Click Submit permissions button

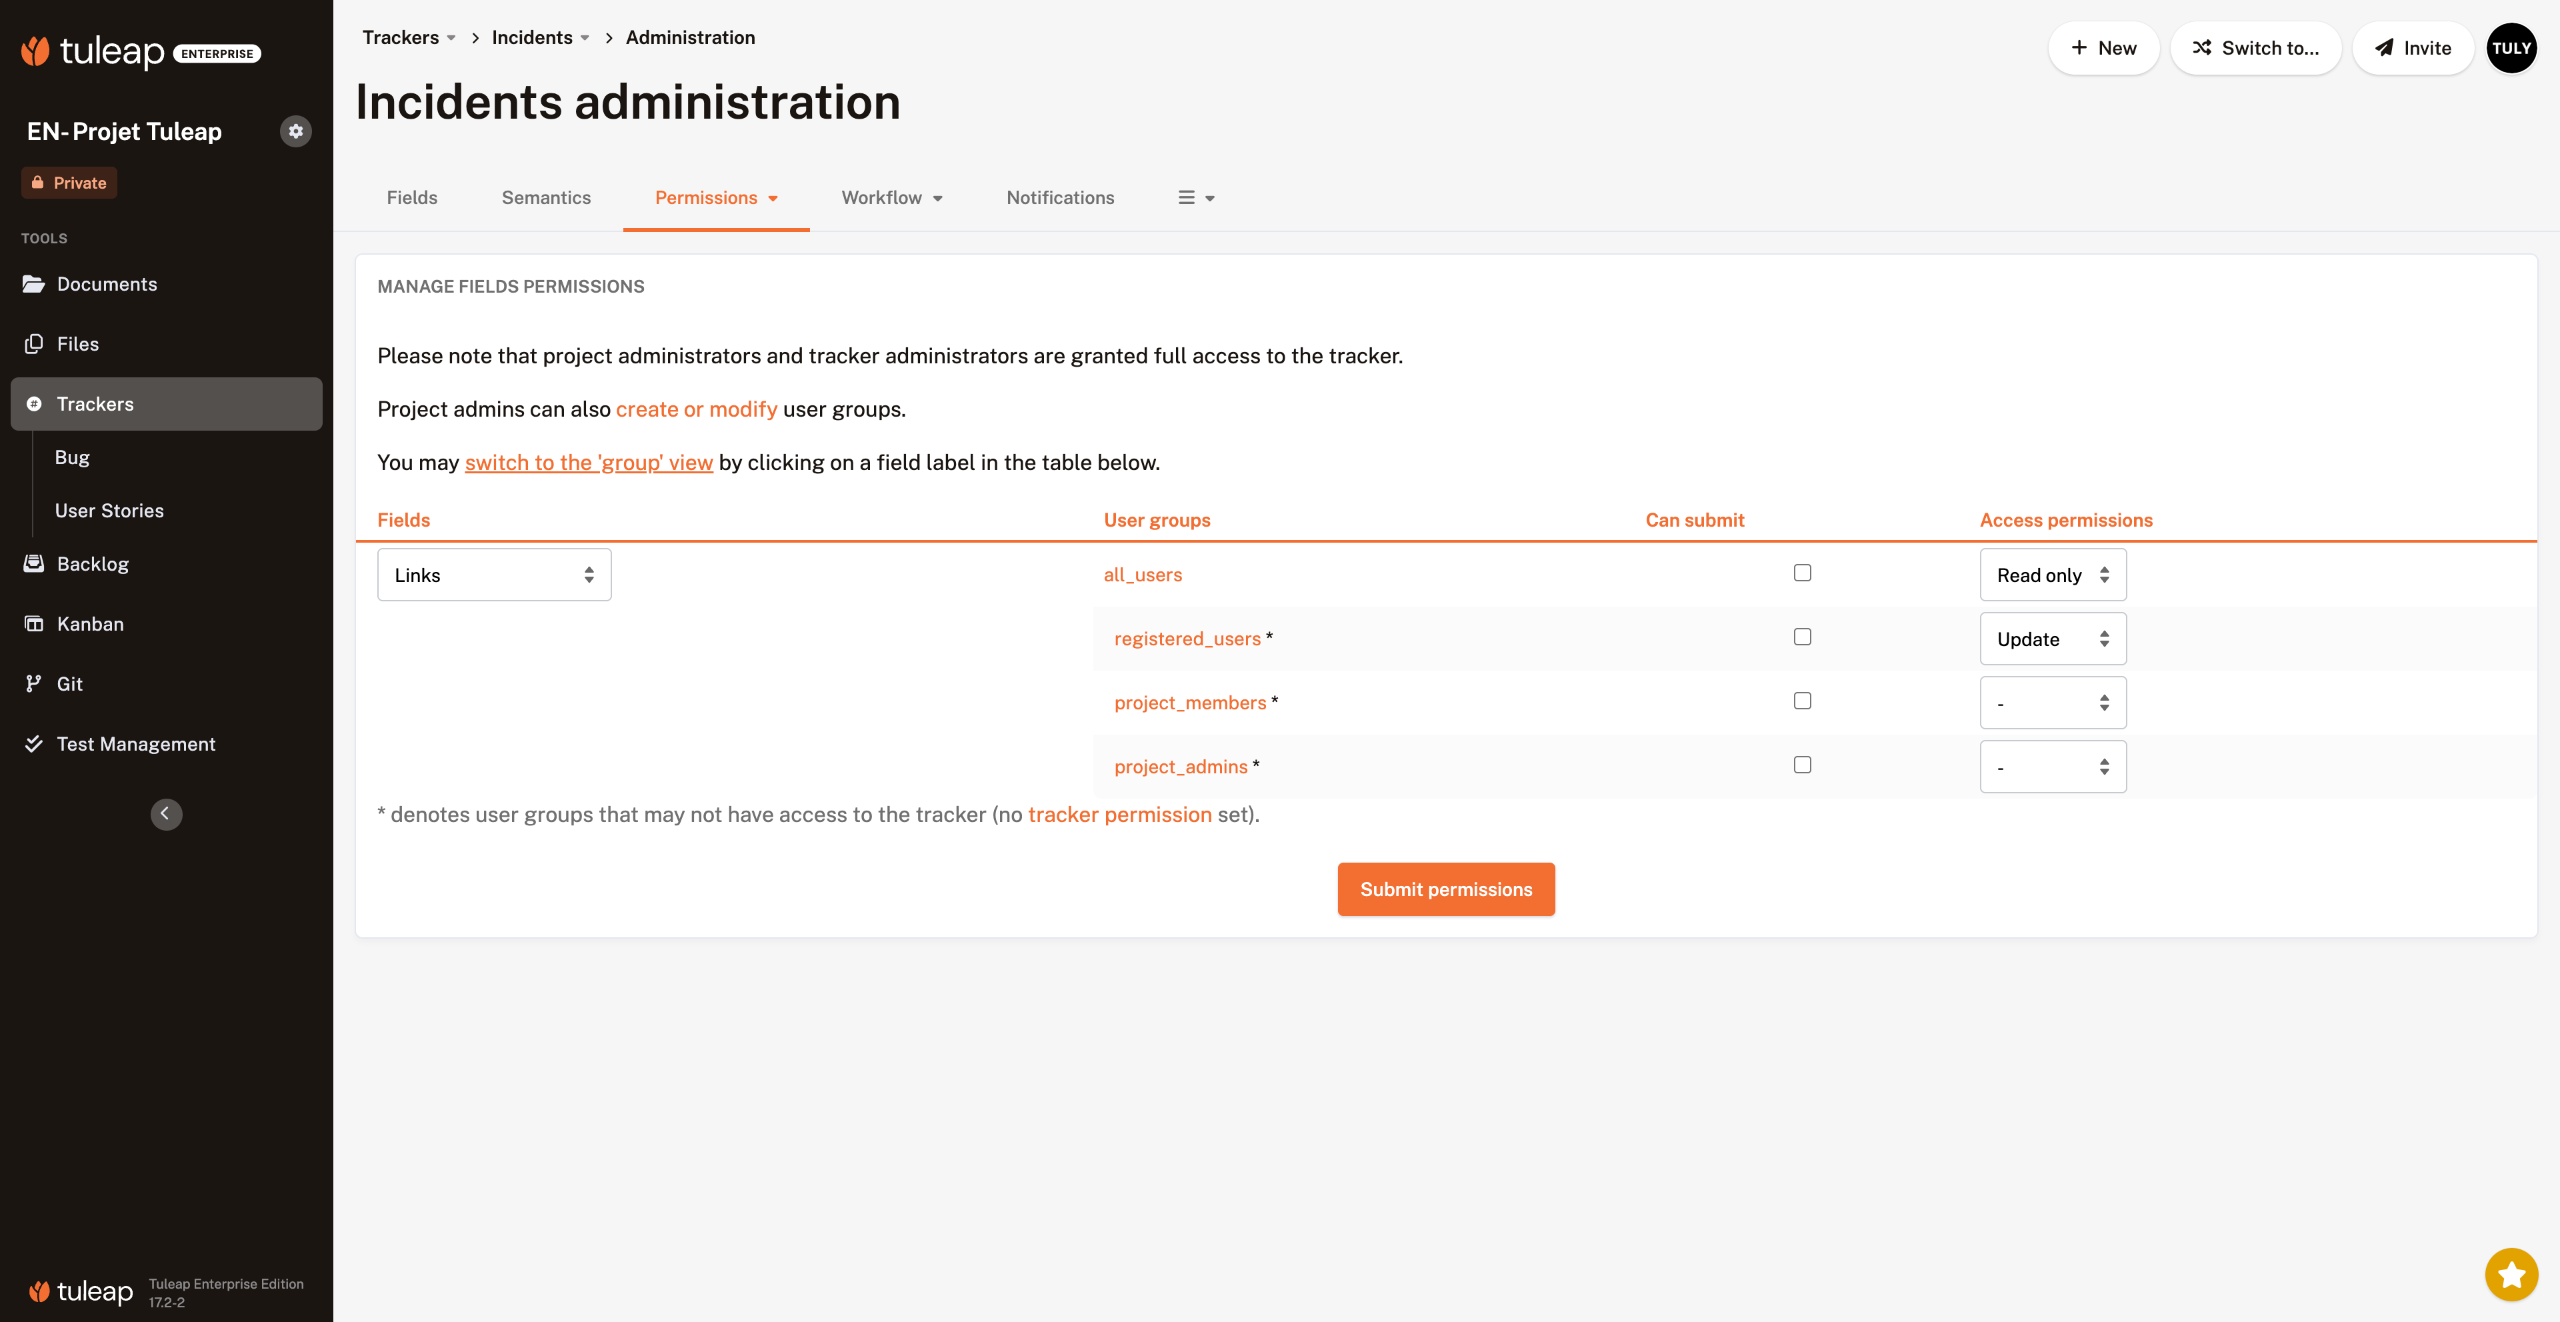1446,889
